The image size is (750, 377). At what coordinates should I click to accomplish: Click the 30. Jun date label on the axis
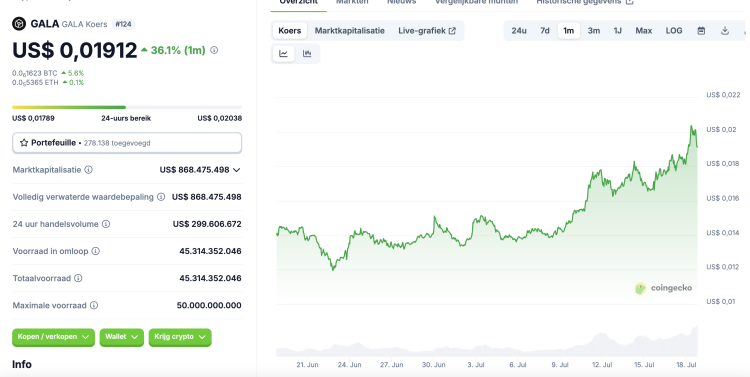click(x=433, y=365)
